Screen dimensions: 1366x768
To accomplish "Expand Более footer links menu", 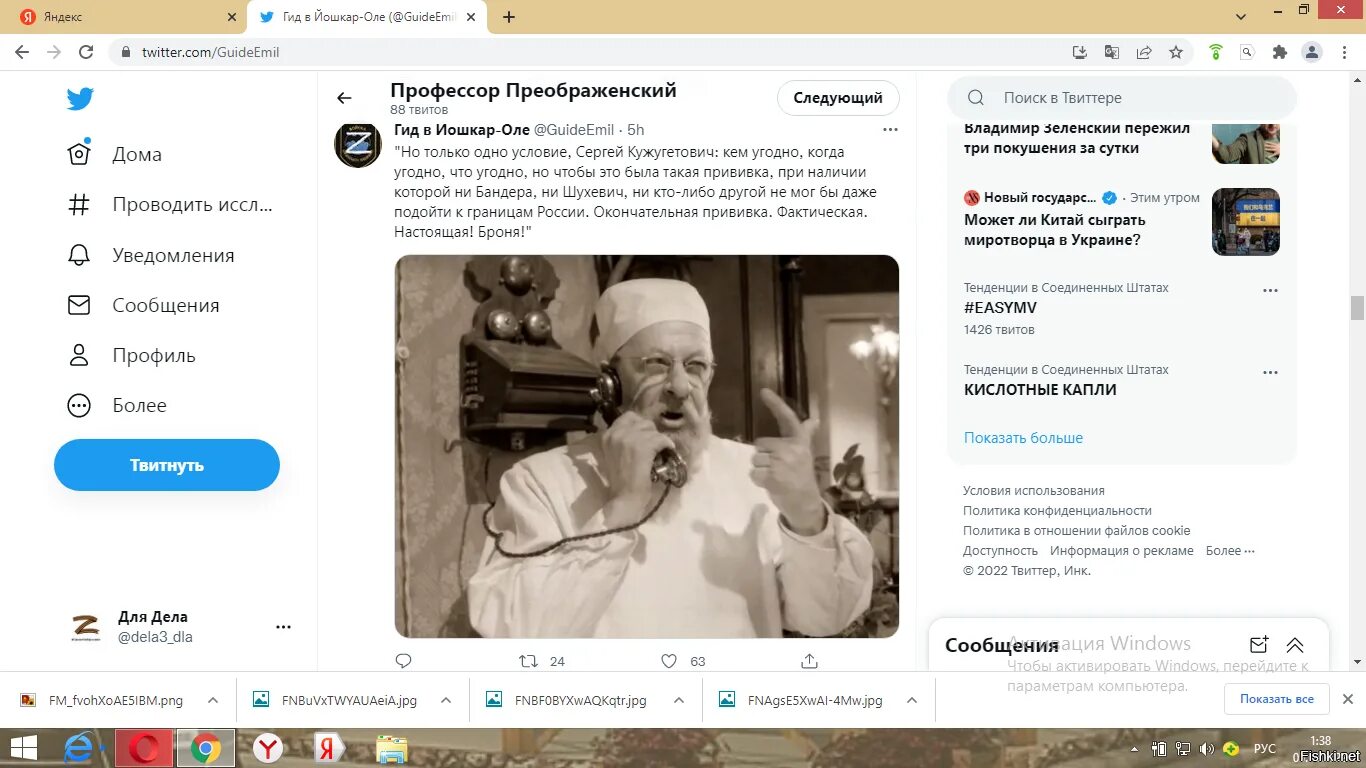I will [1230, 551].
